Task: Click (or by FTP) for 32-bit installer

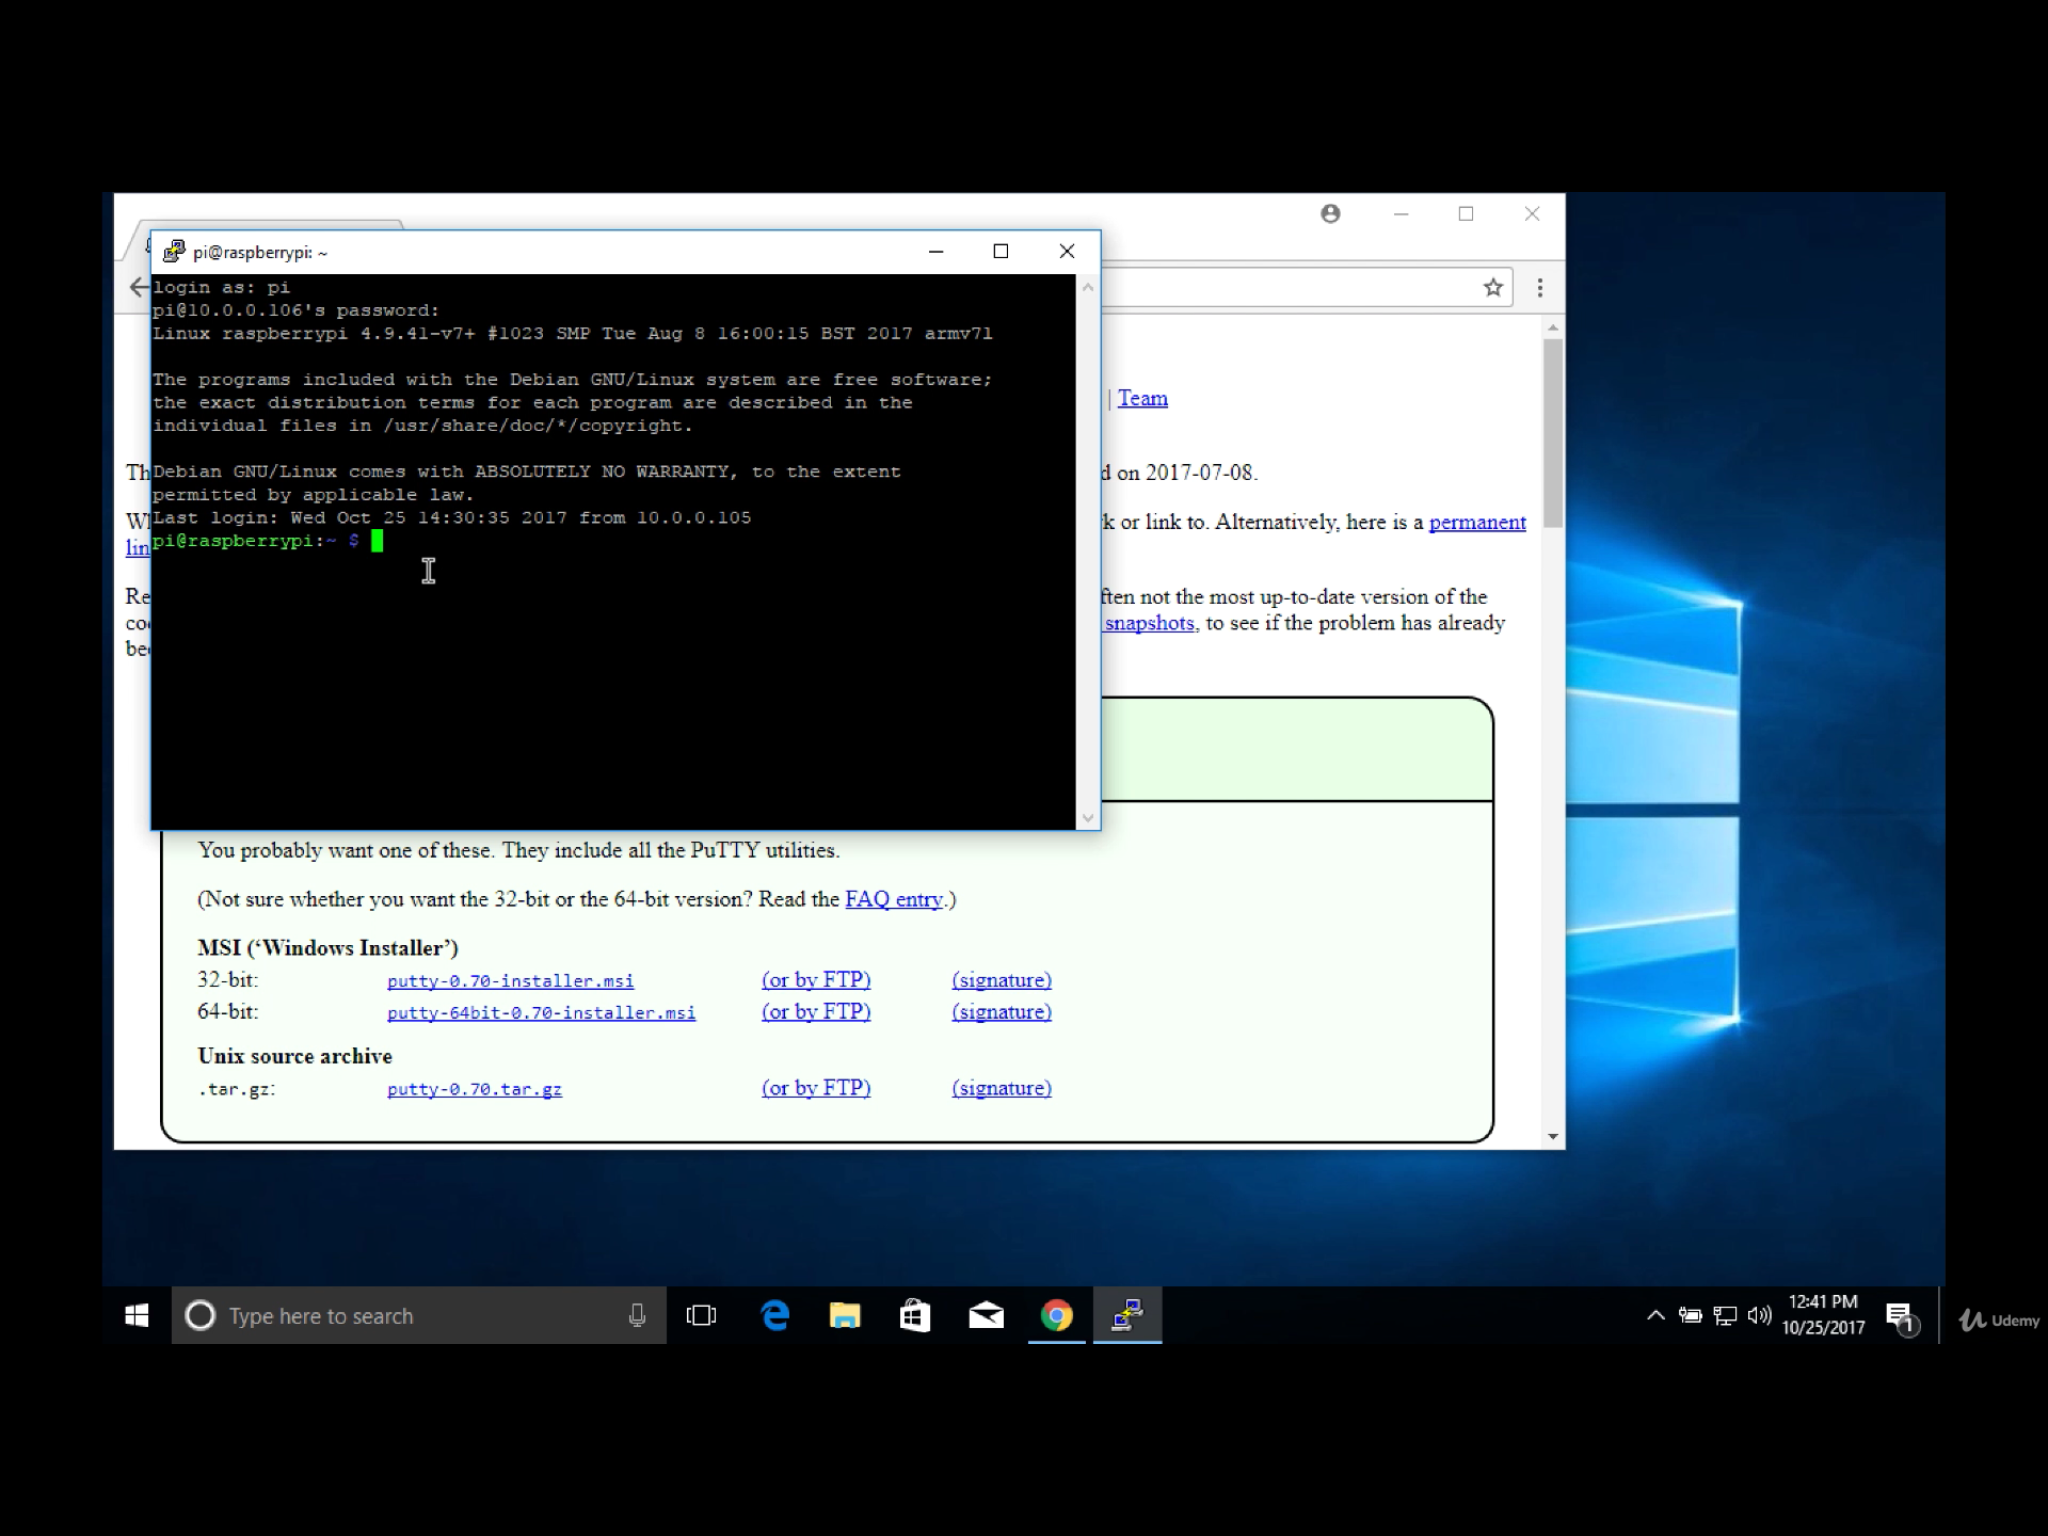Action: click(x=816, y=980)
